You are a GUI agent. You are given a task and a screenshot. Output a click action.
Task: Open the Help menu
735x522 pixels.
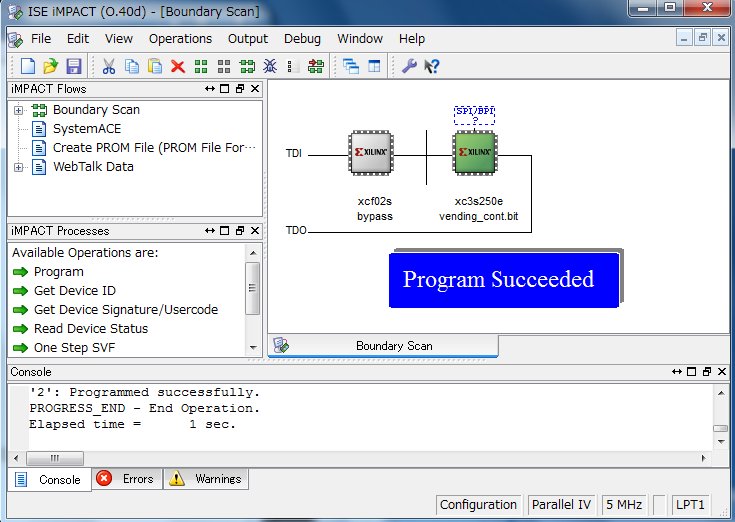click(x=412, y=38)
